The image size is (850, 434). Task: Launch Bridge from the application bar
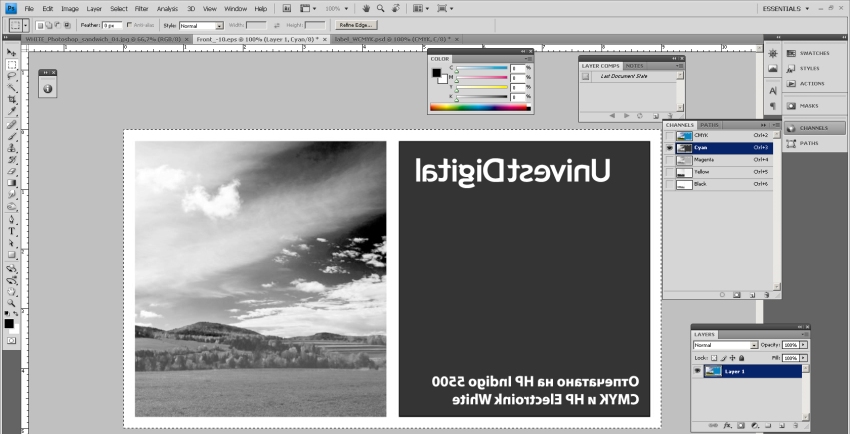point(287,9)
